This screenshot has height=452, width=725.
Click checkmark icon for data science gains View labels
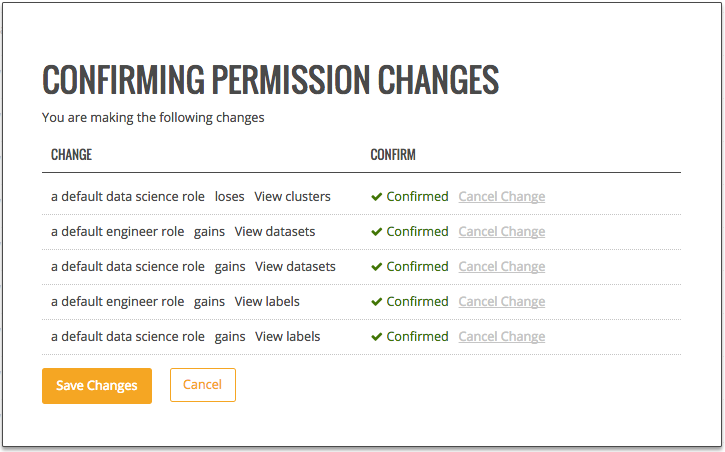tap(377, 337)
